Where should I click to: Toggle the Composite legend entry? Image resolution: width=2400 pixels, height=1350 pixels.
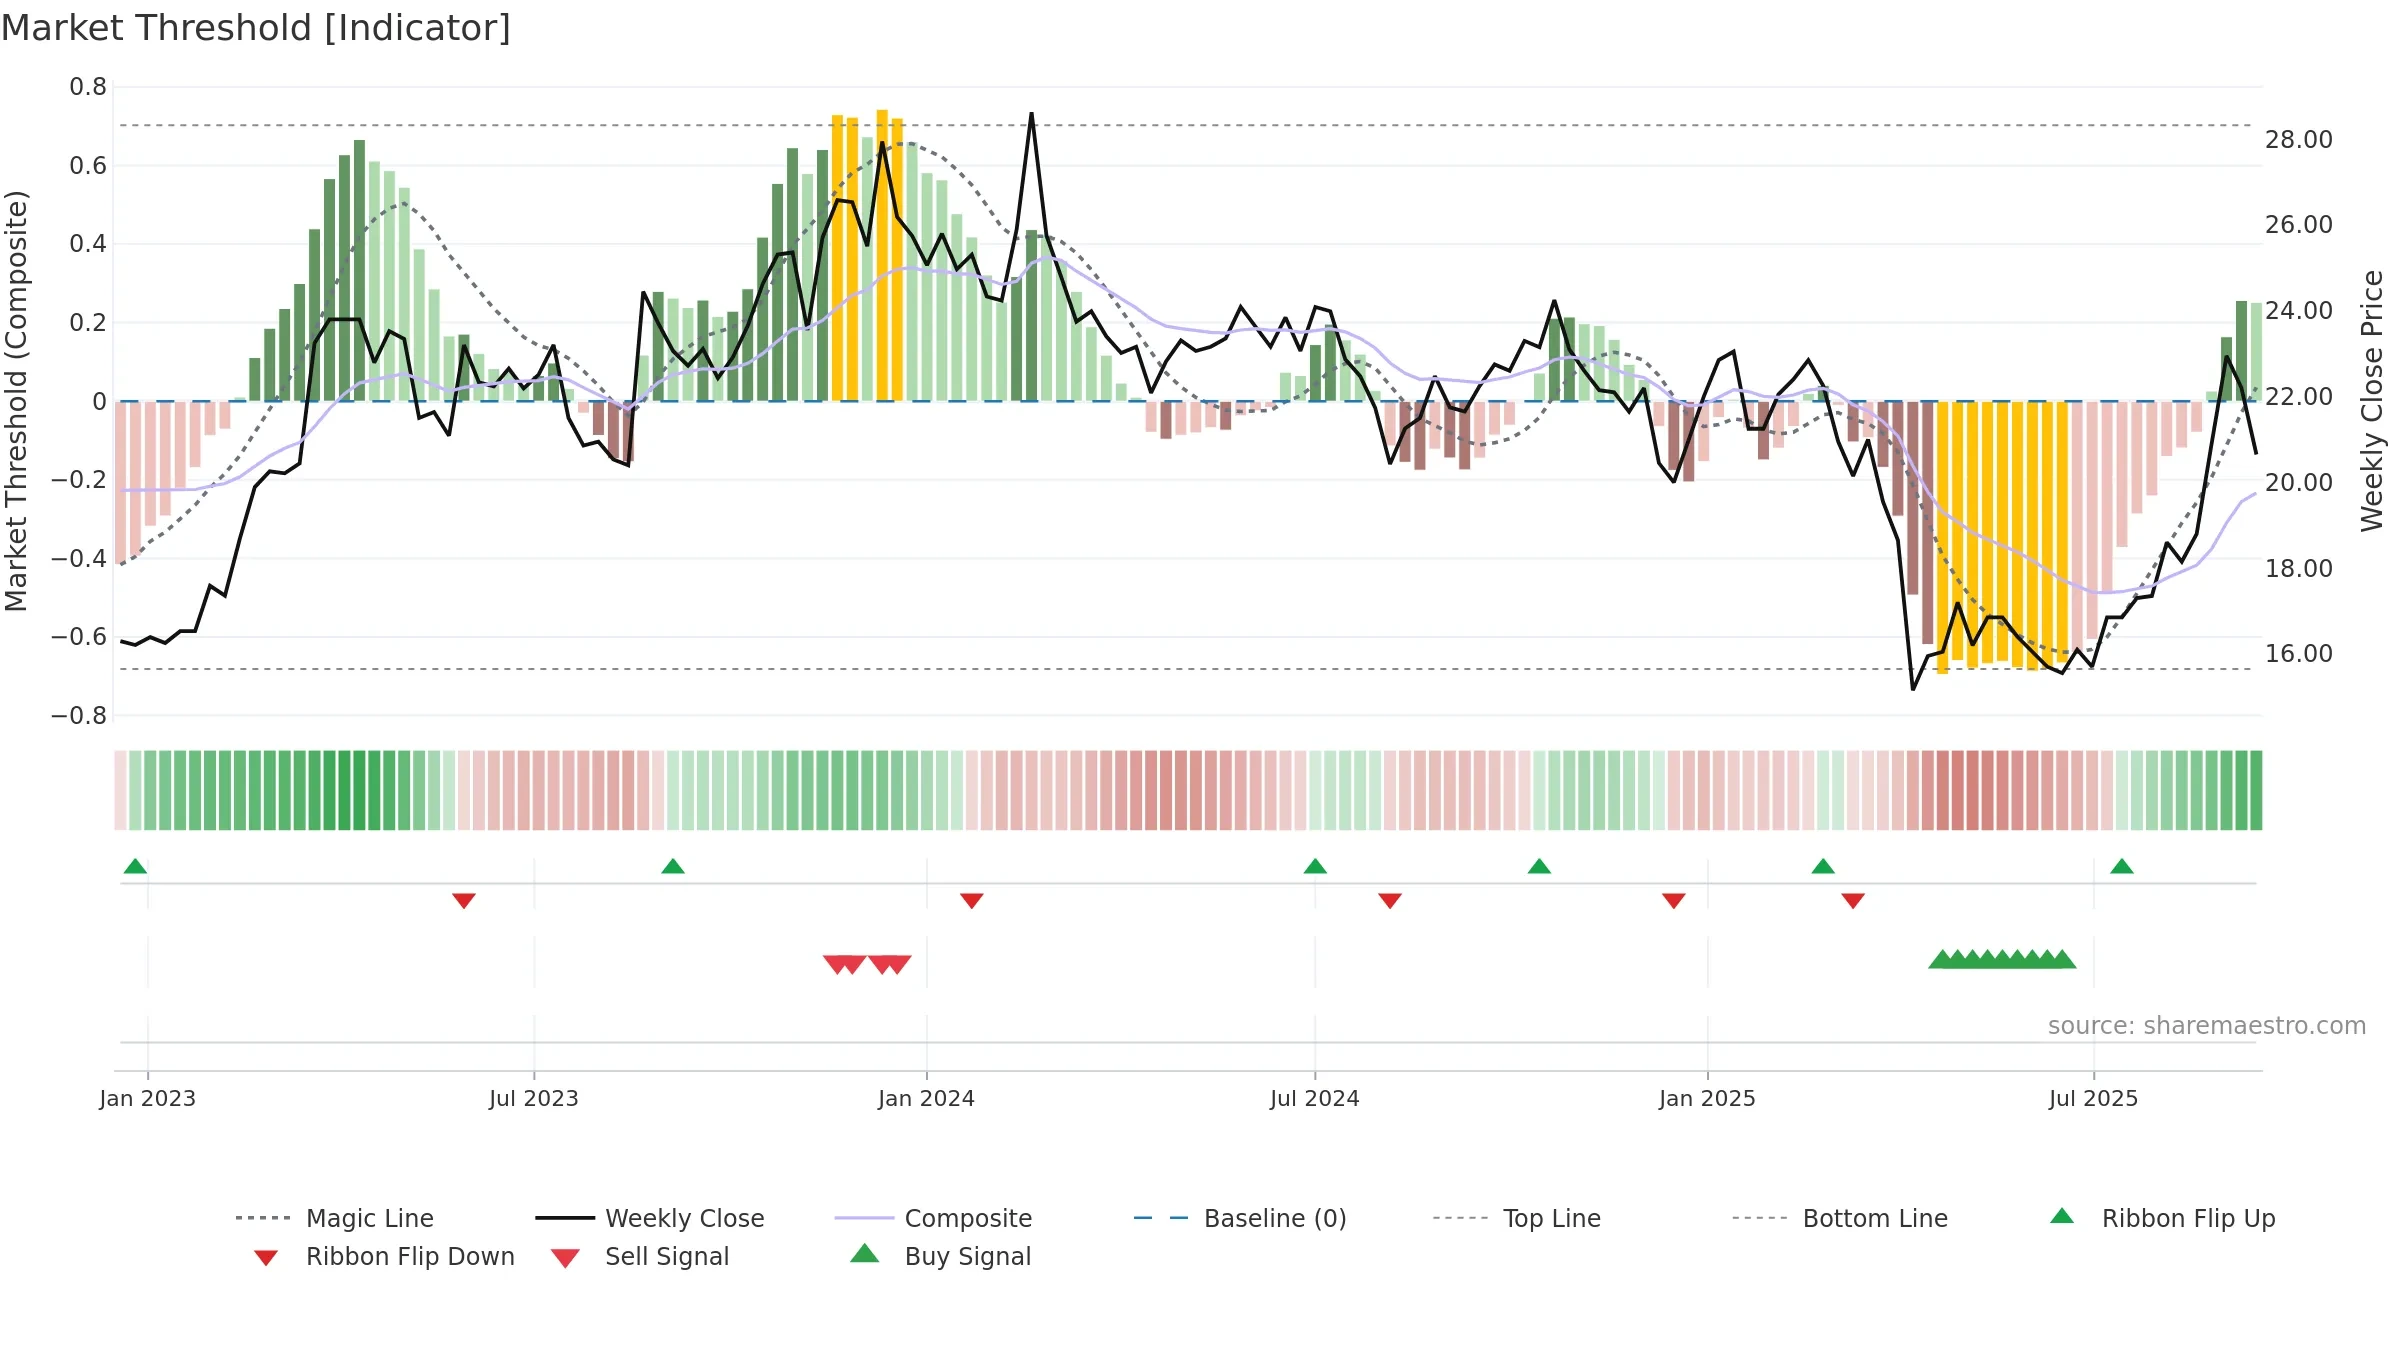(x=933, y=1218)
